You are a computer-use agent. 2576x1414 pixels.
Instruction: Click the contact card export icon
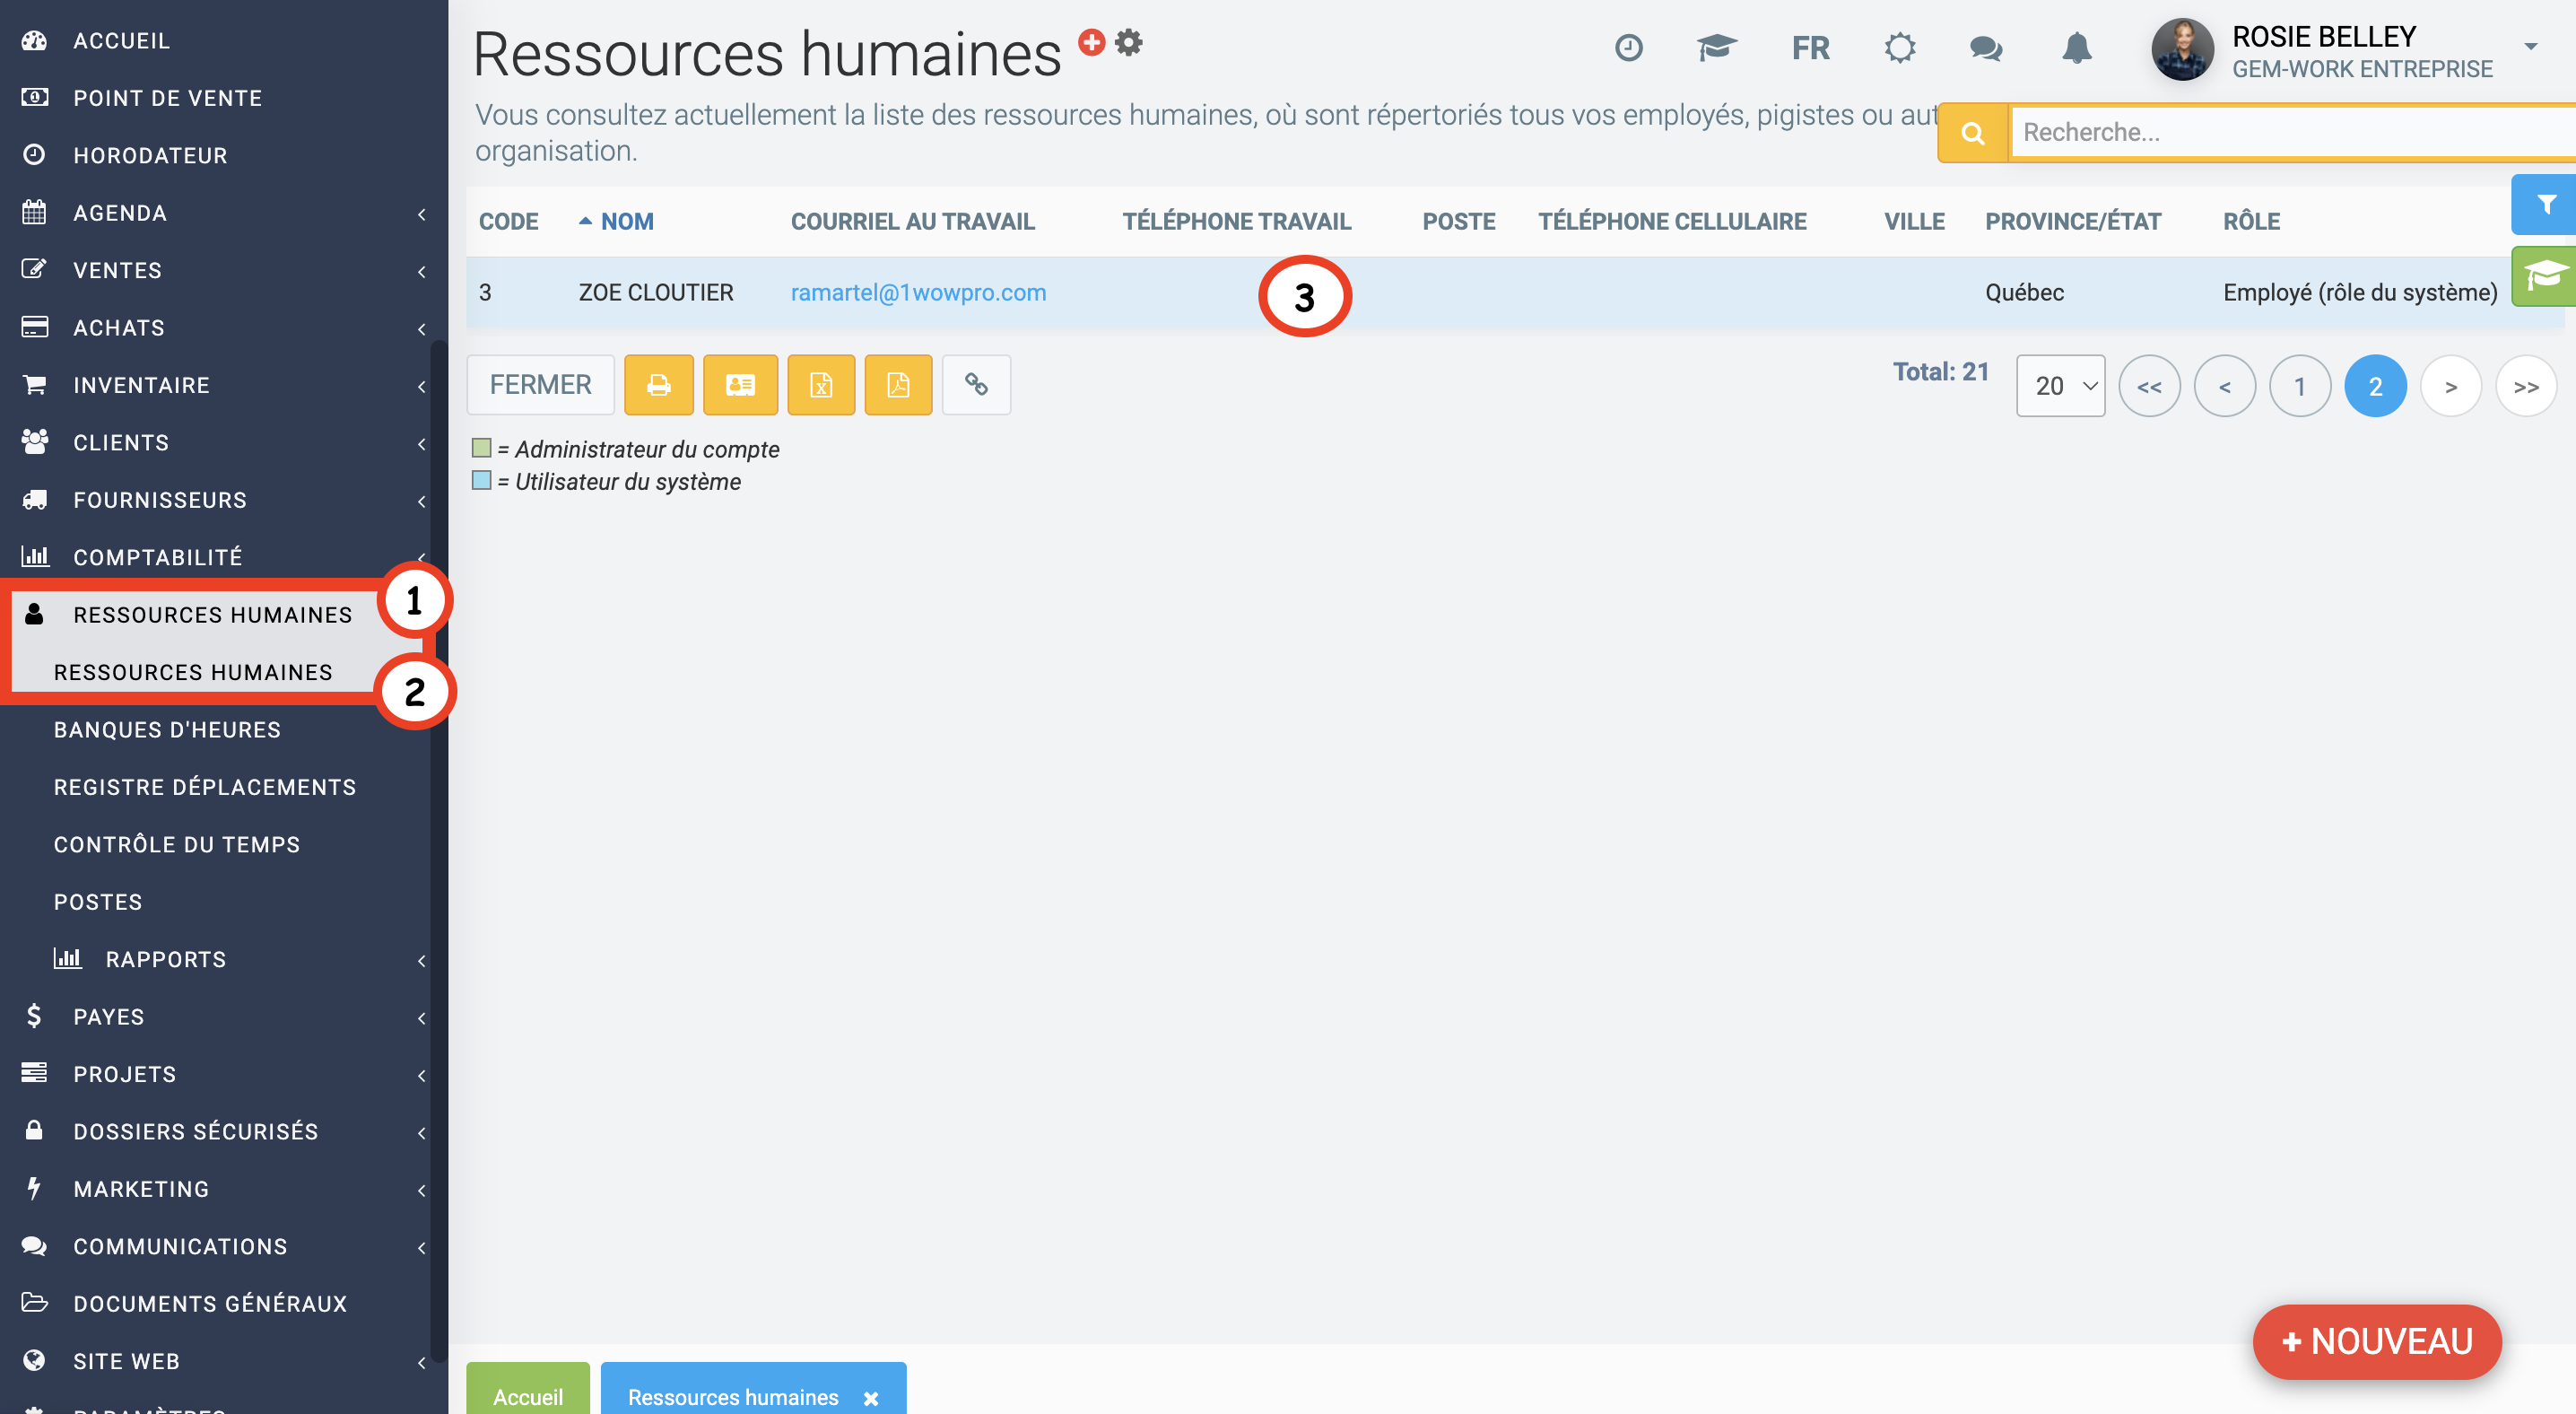(x=740, y=385)
